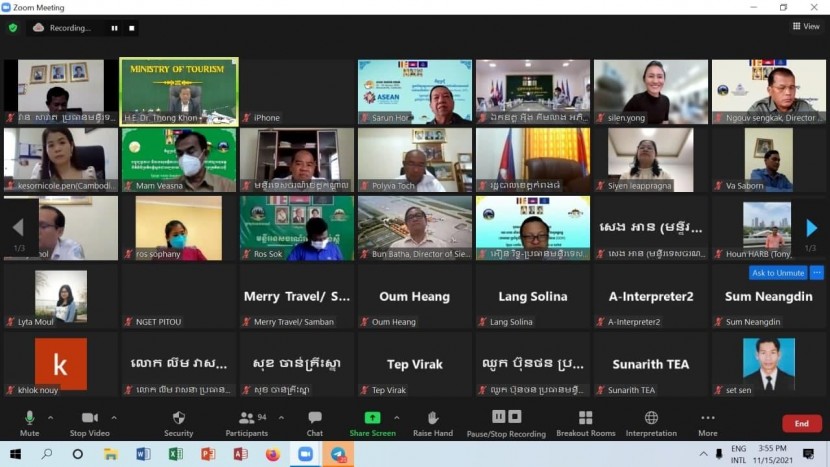830x467 pixels.
Task: Toggle Stop Video camera button
Action: [90, 418]
